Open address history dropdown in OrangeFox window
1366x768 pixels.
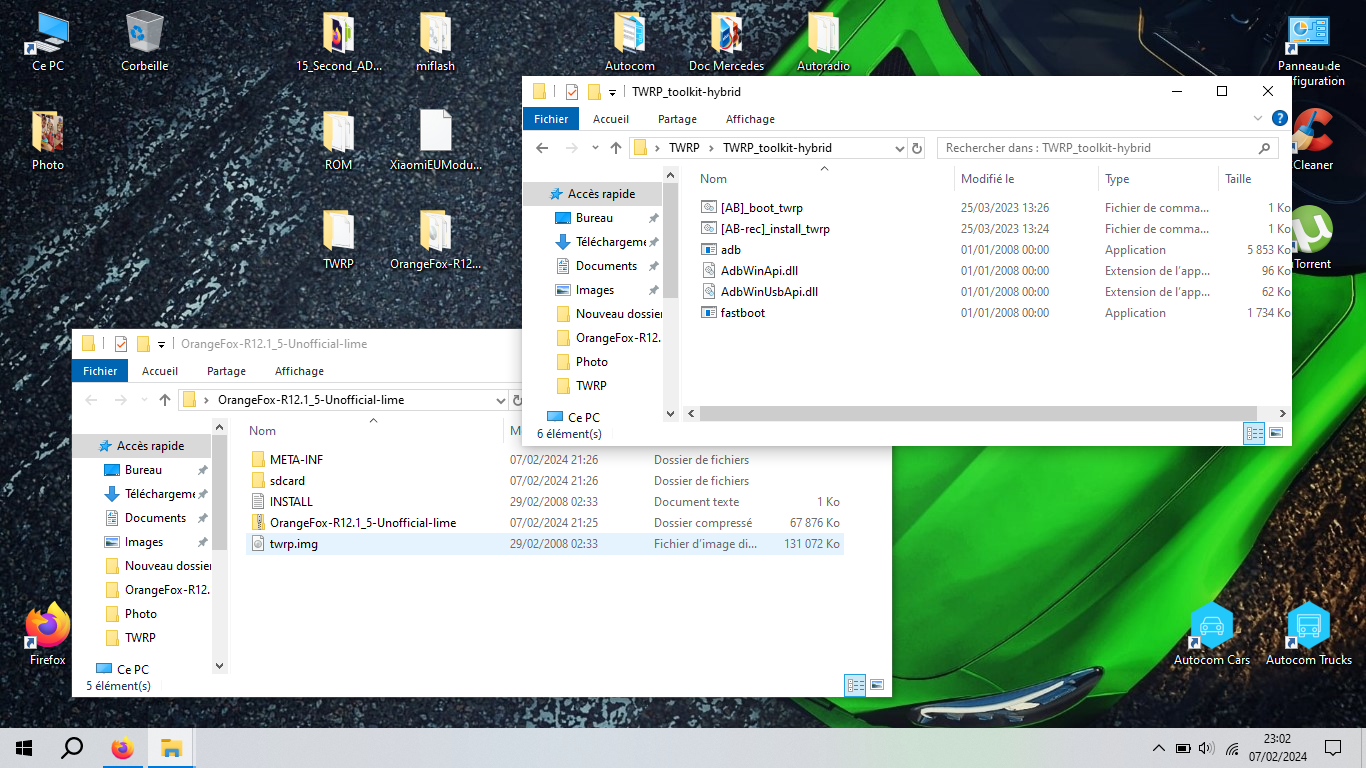click(x=501, y=400)
